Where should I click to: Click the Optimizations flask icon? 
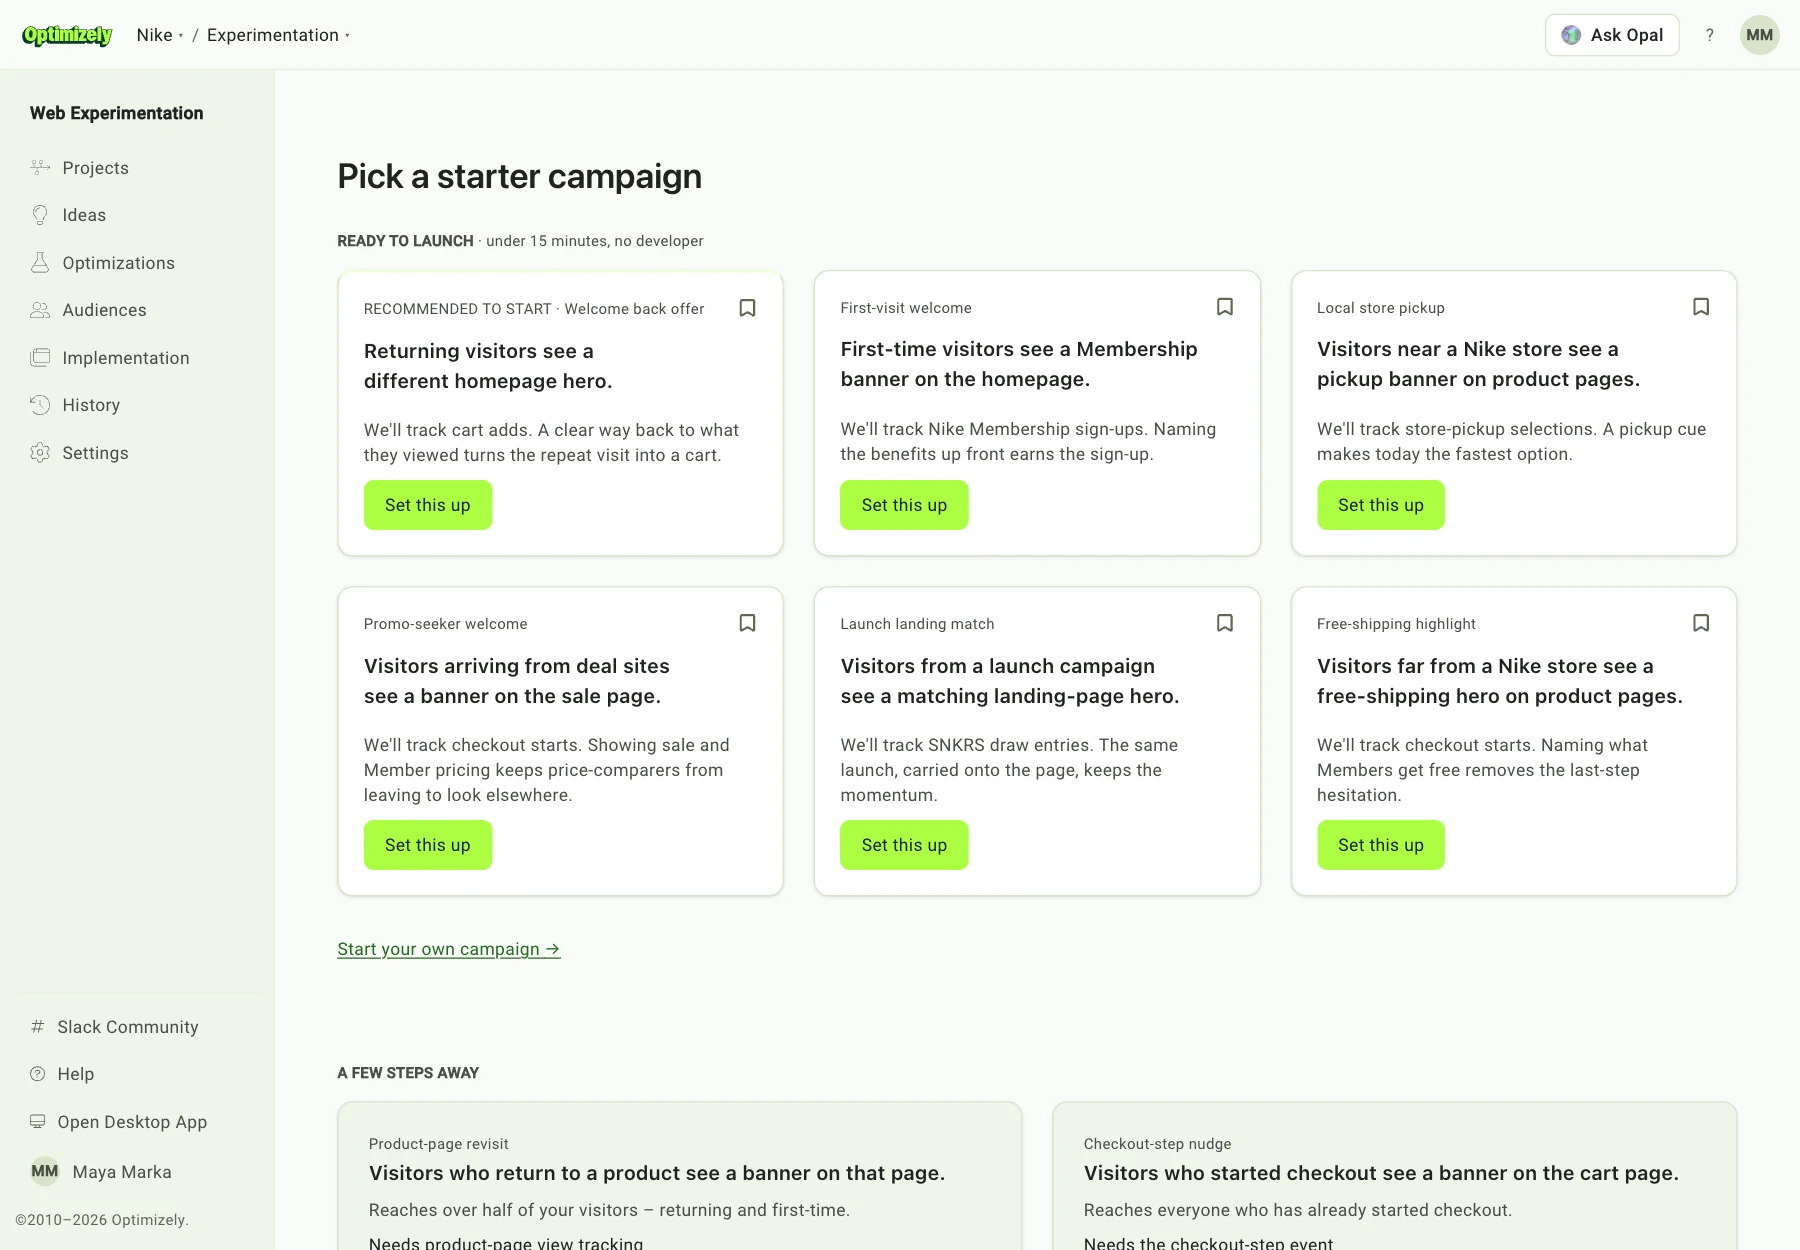click(40, 262)
